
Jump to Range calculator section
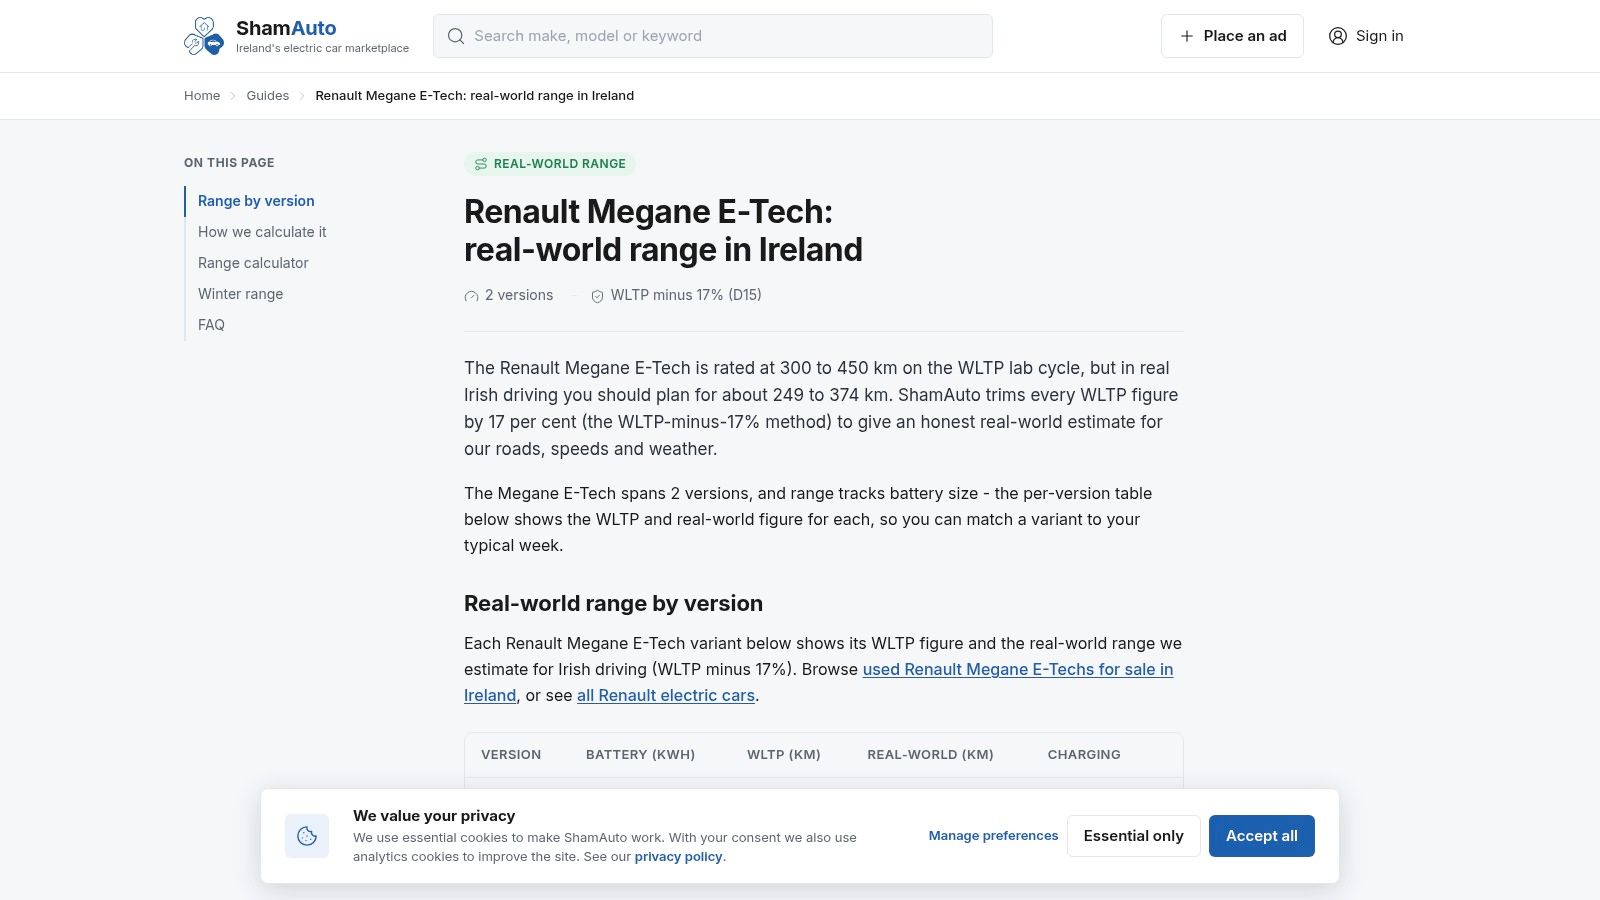253,263
